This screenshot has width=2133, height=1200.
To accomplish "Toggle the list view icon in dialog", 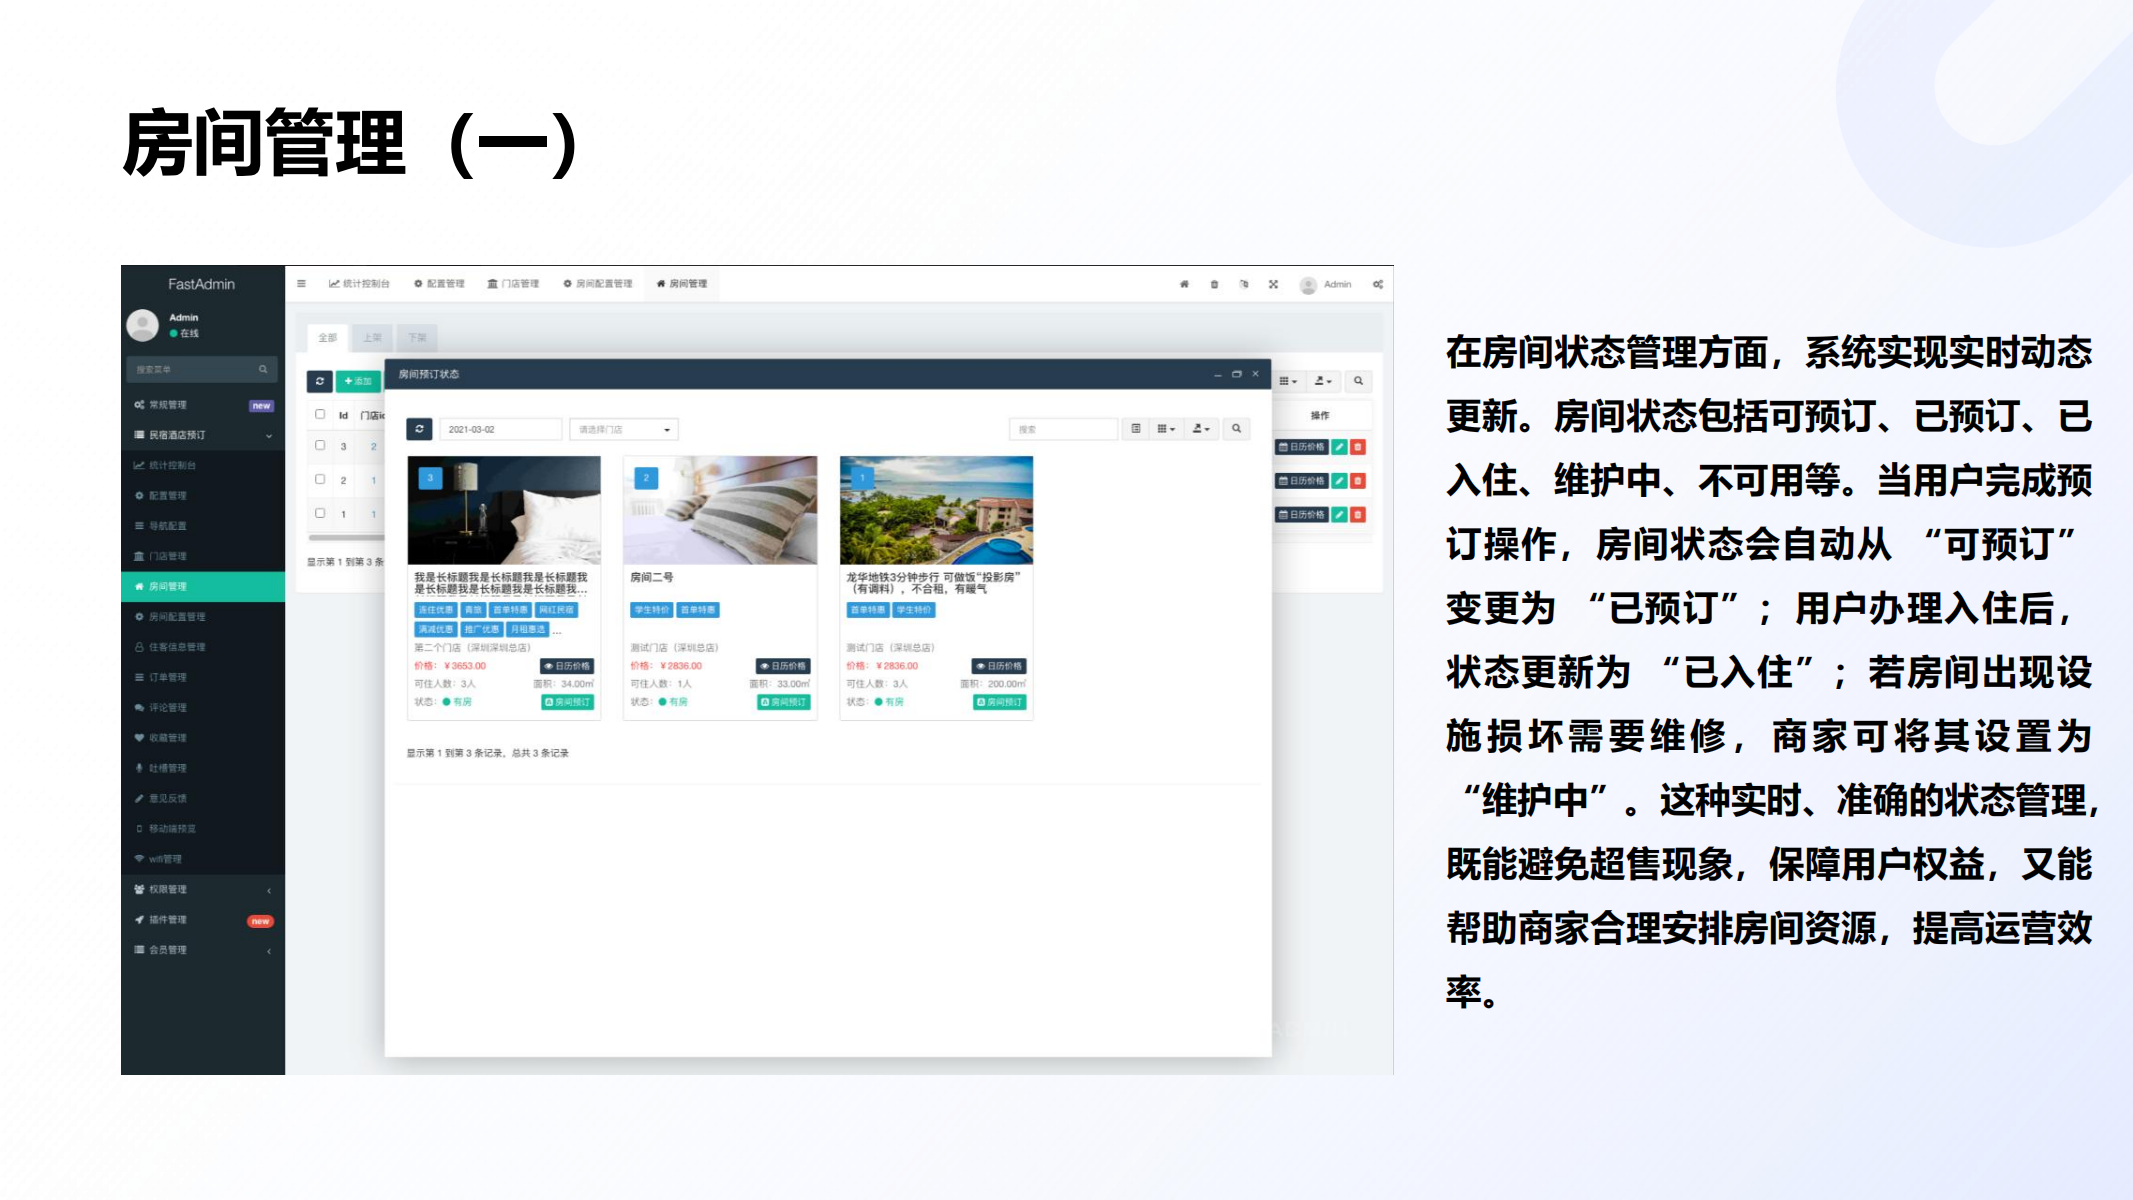I will pos(1136,429).
